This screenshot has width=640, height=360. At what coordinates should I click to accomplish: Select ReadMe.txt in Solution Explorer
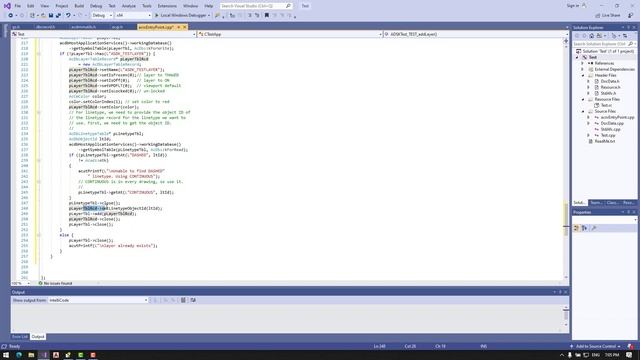(x=605, y=141)
